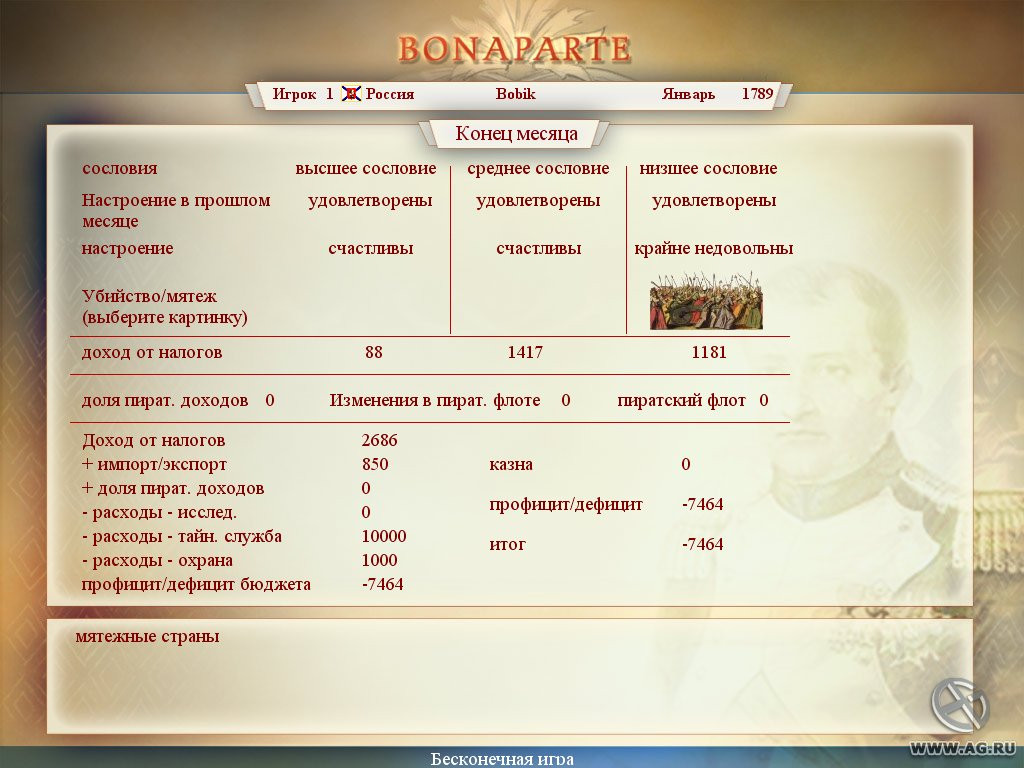Click import/export value 850

375,464
